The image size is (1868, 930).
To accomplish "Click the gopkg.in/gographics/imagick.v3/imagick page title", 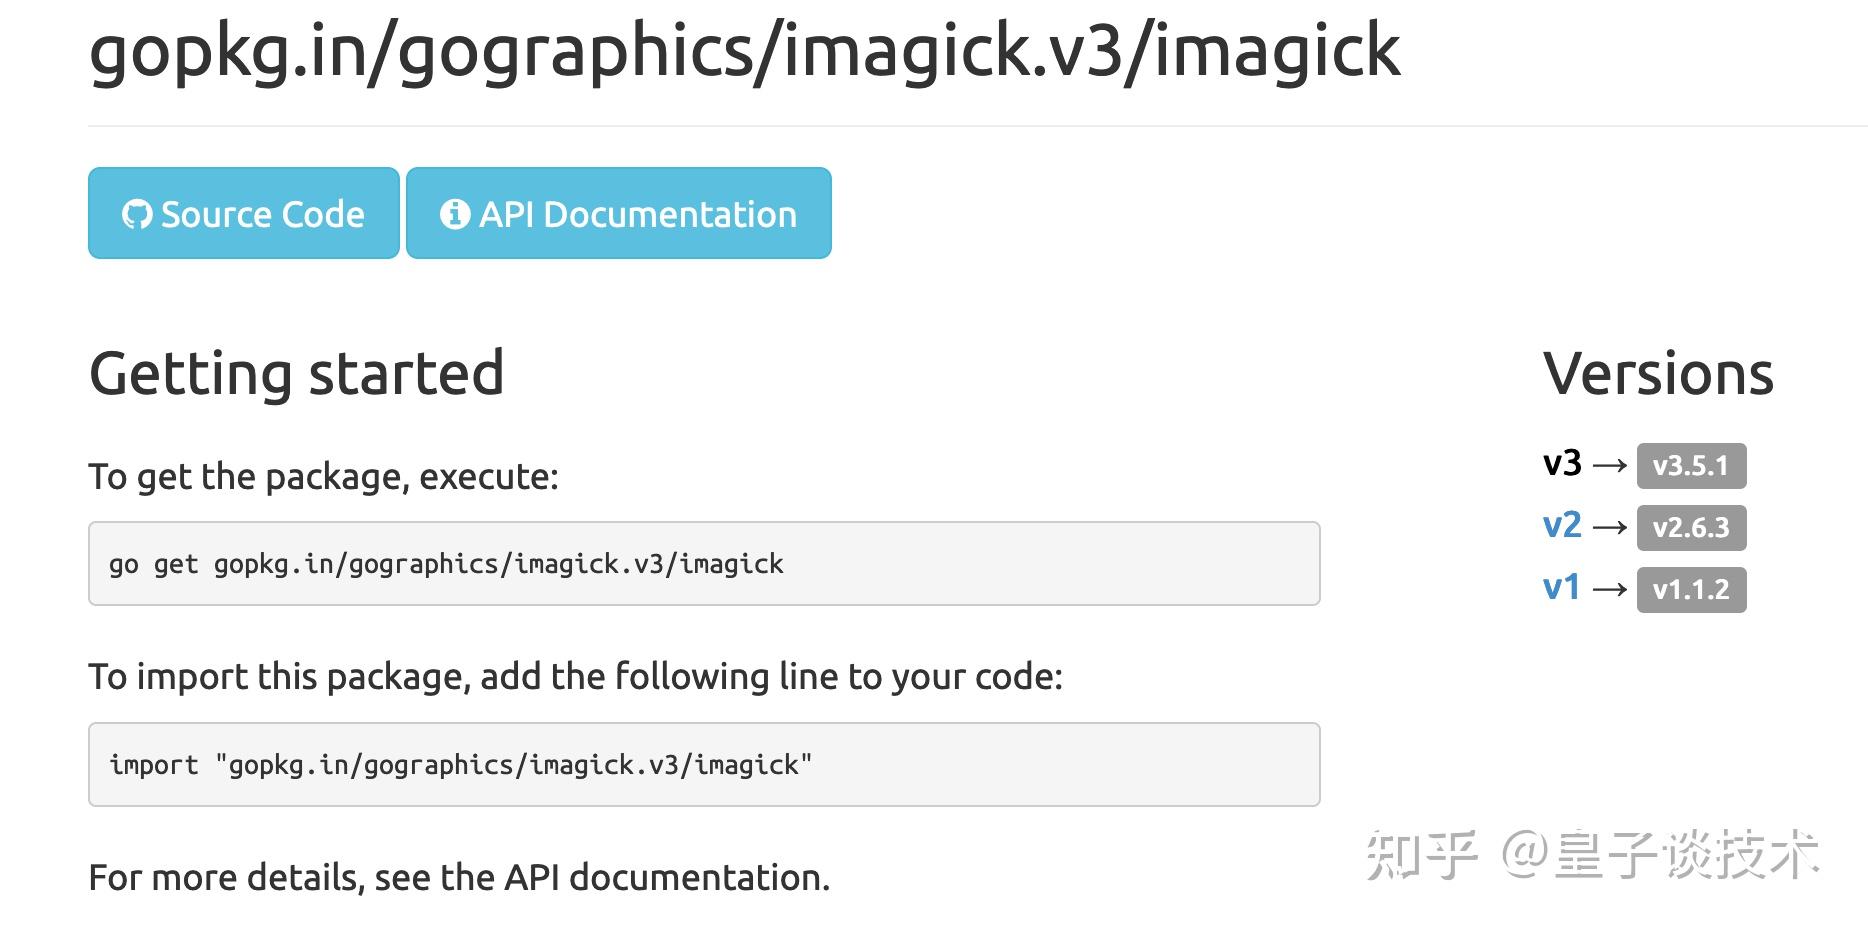I will 744,54.
